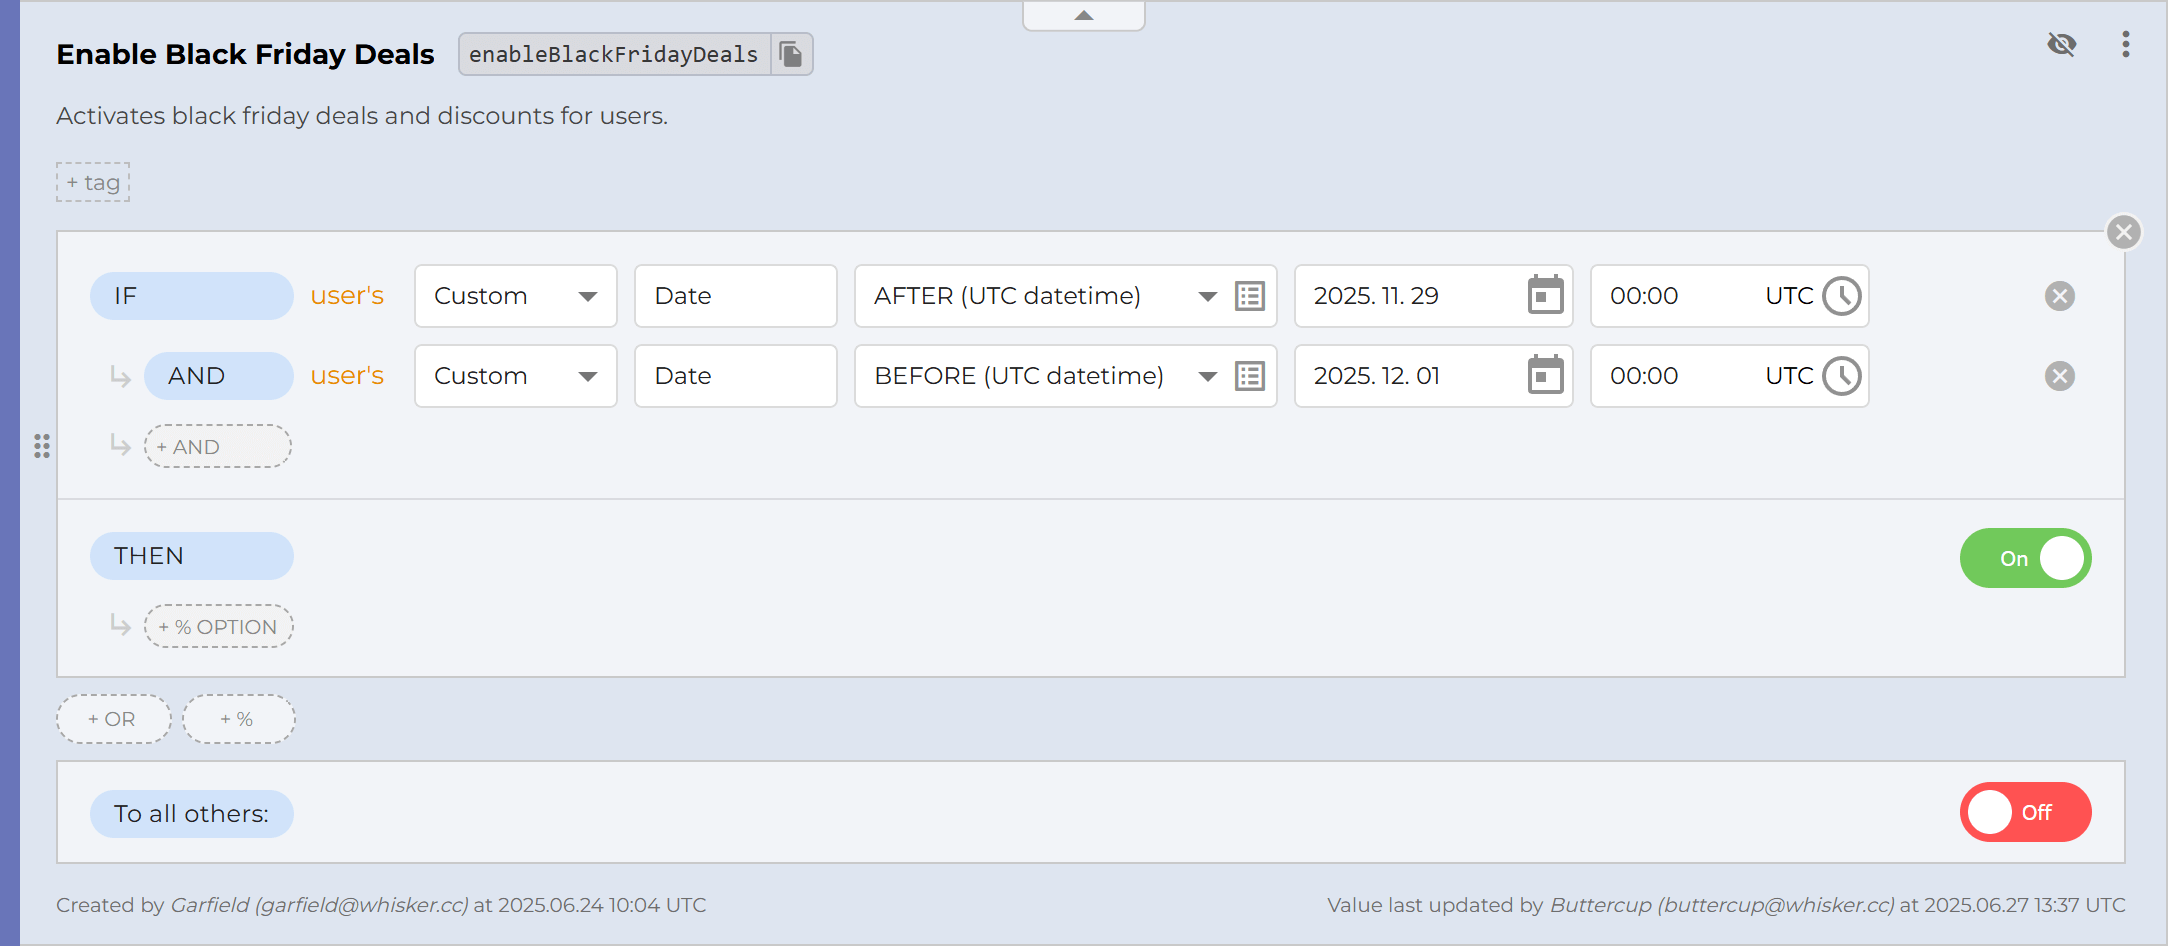Add a new OR rule
Screen dimensions: 2168x946
(113, 719)
